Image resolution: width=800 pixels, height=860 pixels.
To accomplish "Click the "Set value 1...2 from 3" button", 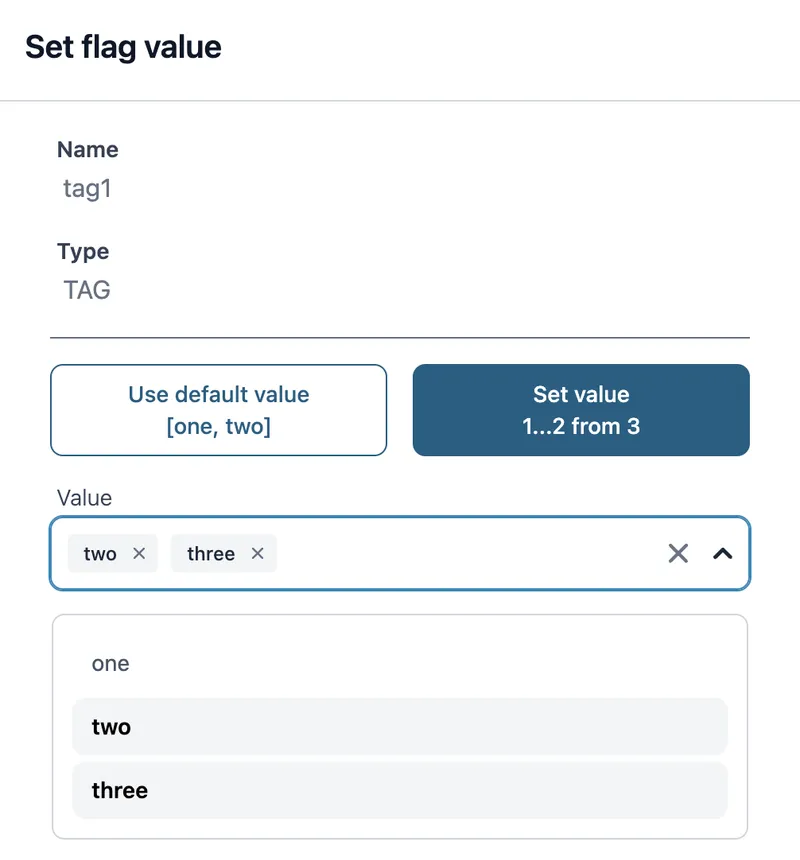I will coord(580,409).
